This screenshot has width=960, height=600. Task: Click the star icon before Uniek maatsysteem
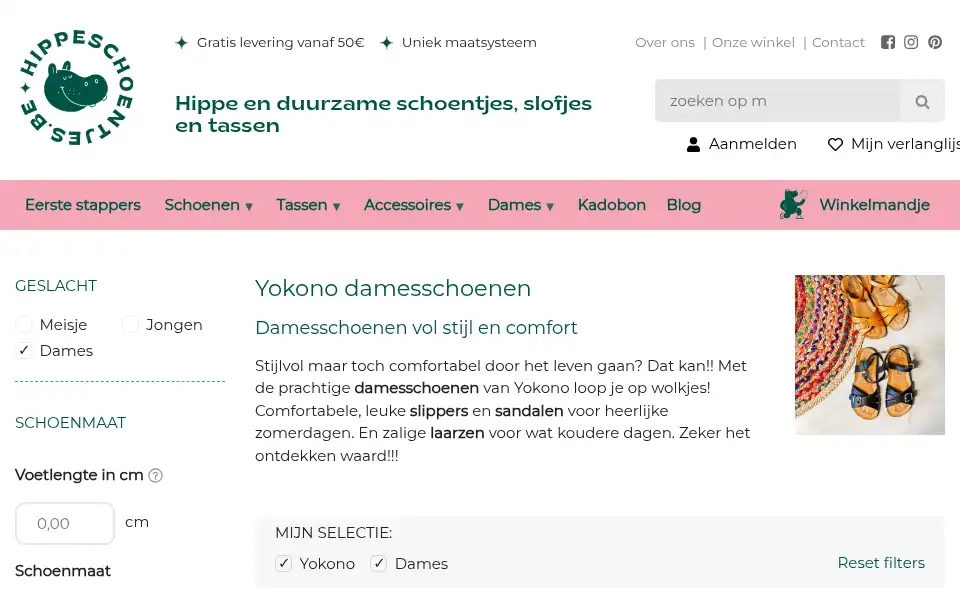tap(386, 43)
